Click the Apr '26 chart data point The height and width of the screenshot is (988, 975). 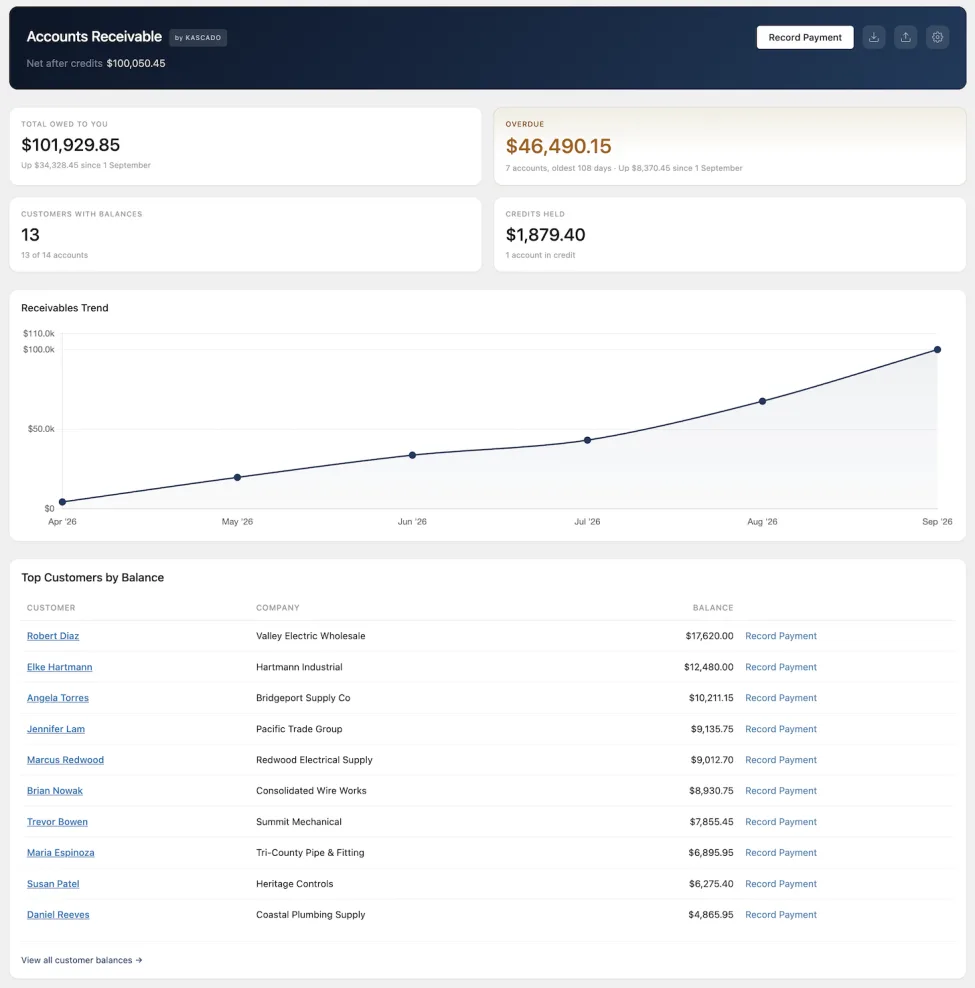click(62, 502)
